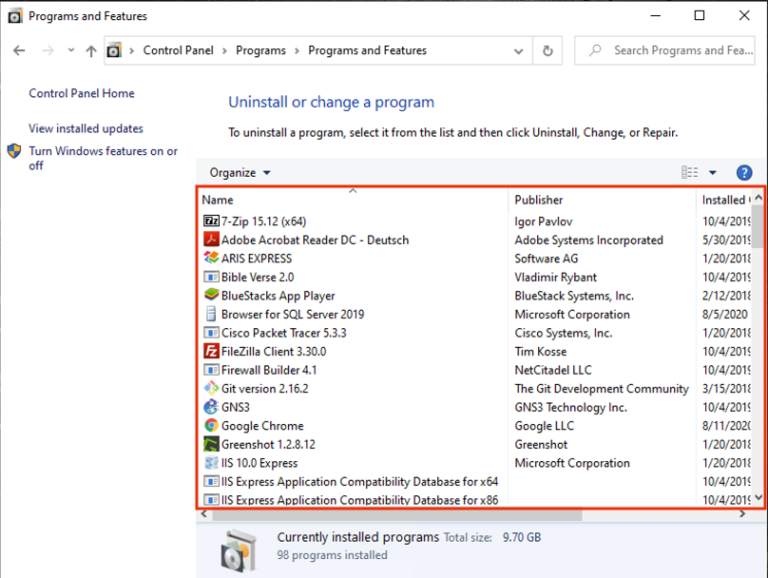This screenshot has width=768, height=578.
Task: Click Control Panel in the breadcrumb
Action: coord(178,50)
